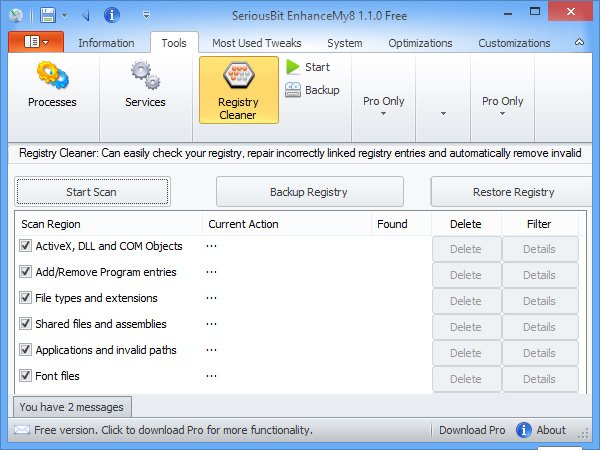The width and height of the screenshot is (600, 450).
Task: Click the About info icon
Action: click(x=523, y=430)
